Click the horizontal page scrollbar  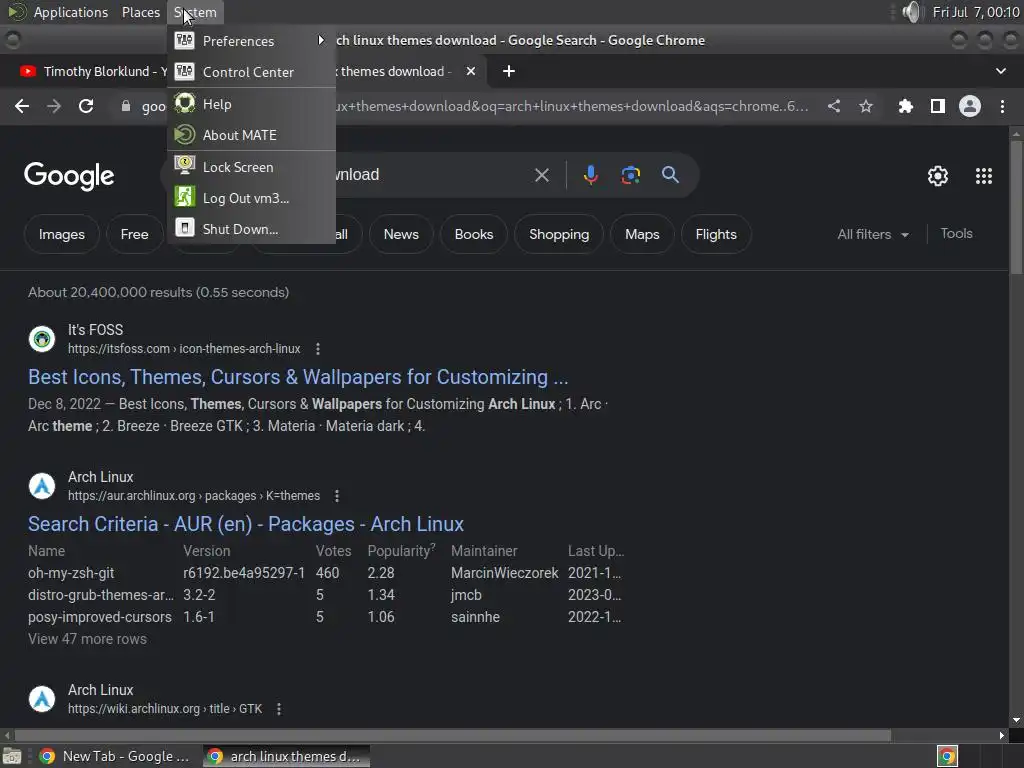pos(452,735)
